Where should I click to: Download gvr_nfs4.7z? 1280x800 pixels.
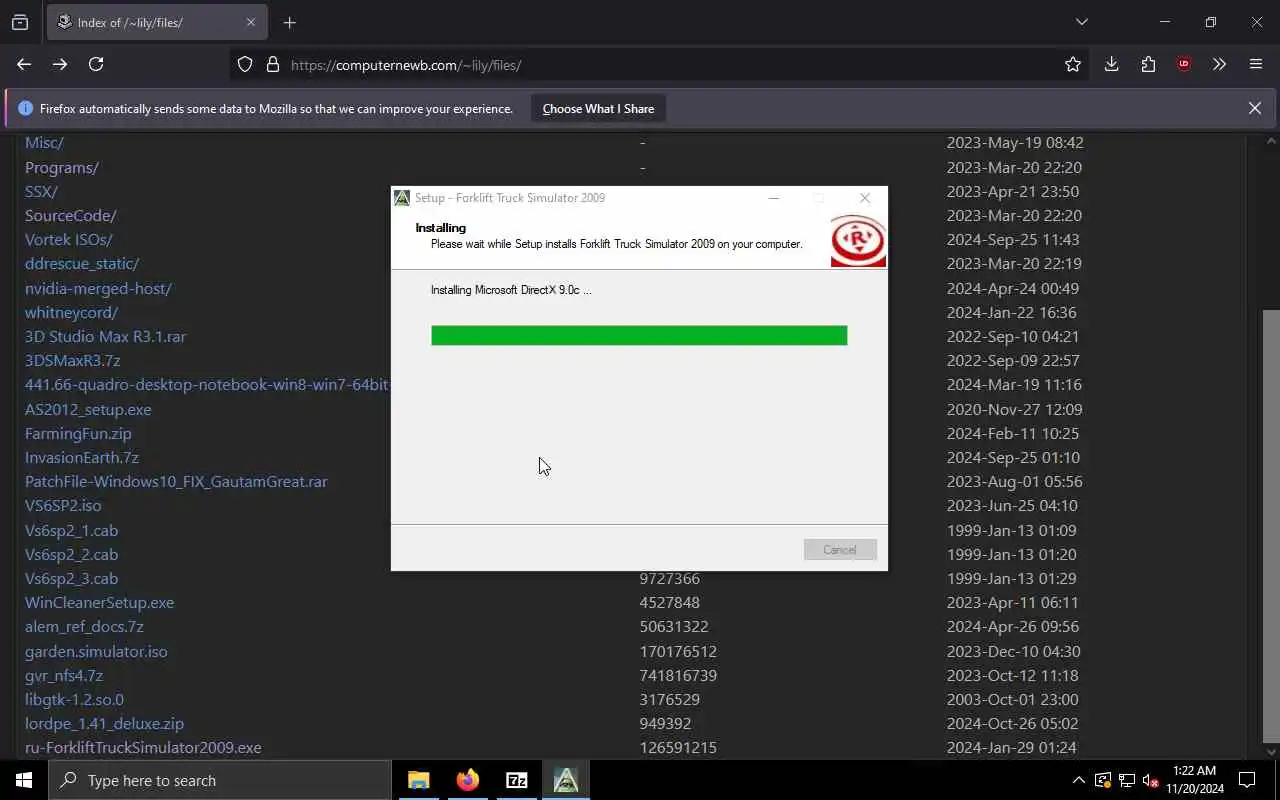pyautogui.click(x=64, y=675)
